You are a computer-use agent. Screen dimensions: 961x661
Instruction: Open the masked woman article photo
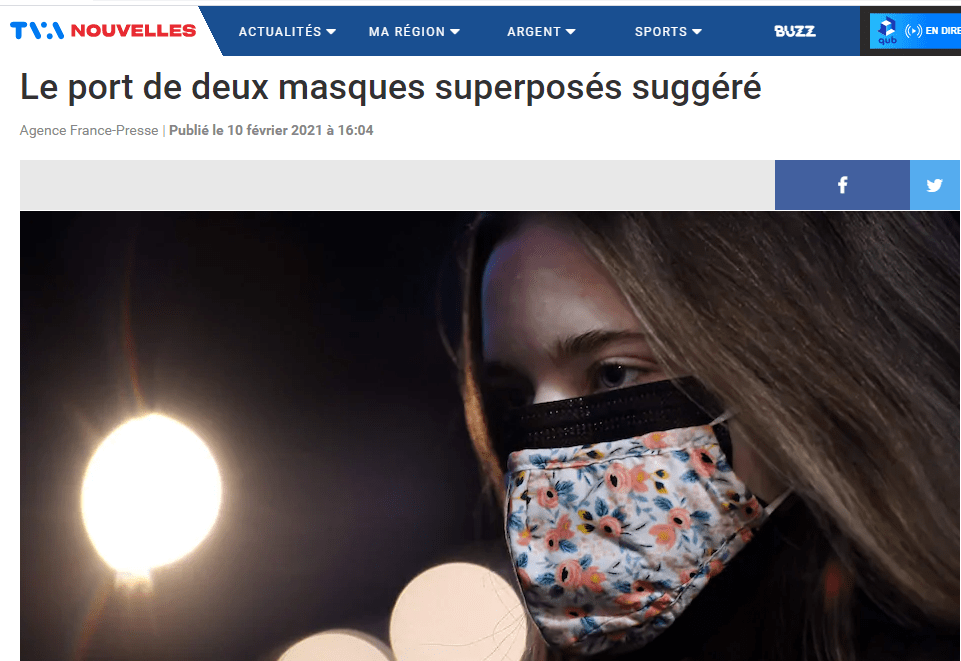pyautogui.click(x=490, y=436)
